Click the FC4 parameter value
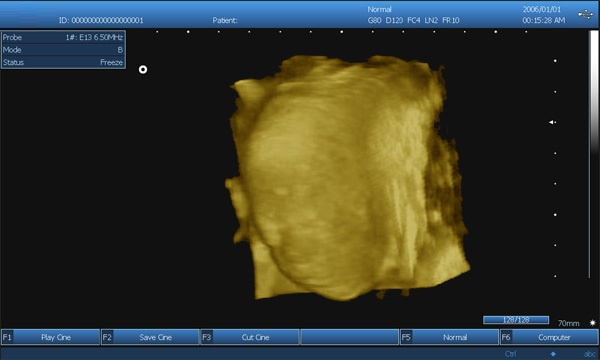This screenshot has width=600, height=360. click(414, 20)
